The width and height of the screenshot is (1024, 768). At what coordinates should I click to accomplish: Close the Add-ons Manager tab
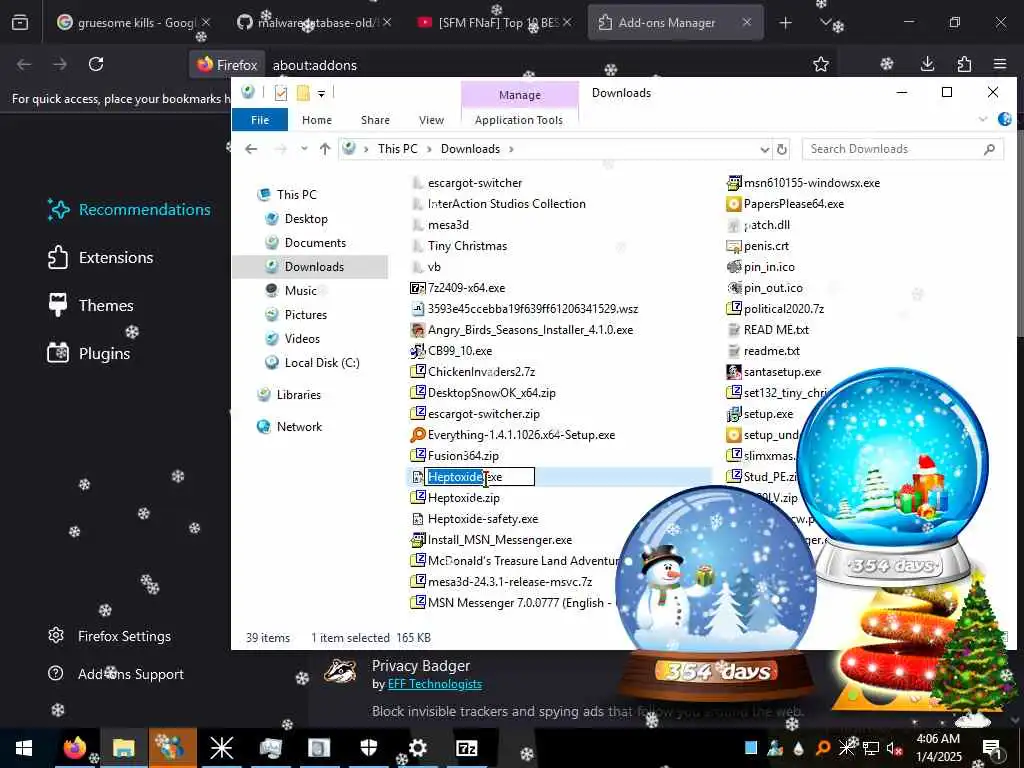point(746,22)
